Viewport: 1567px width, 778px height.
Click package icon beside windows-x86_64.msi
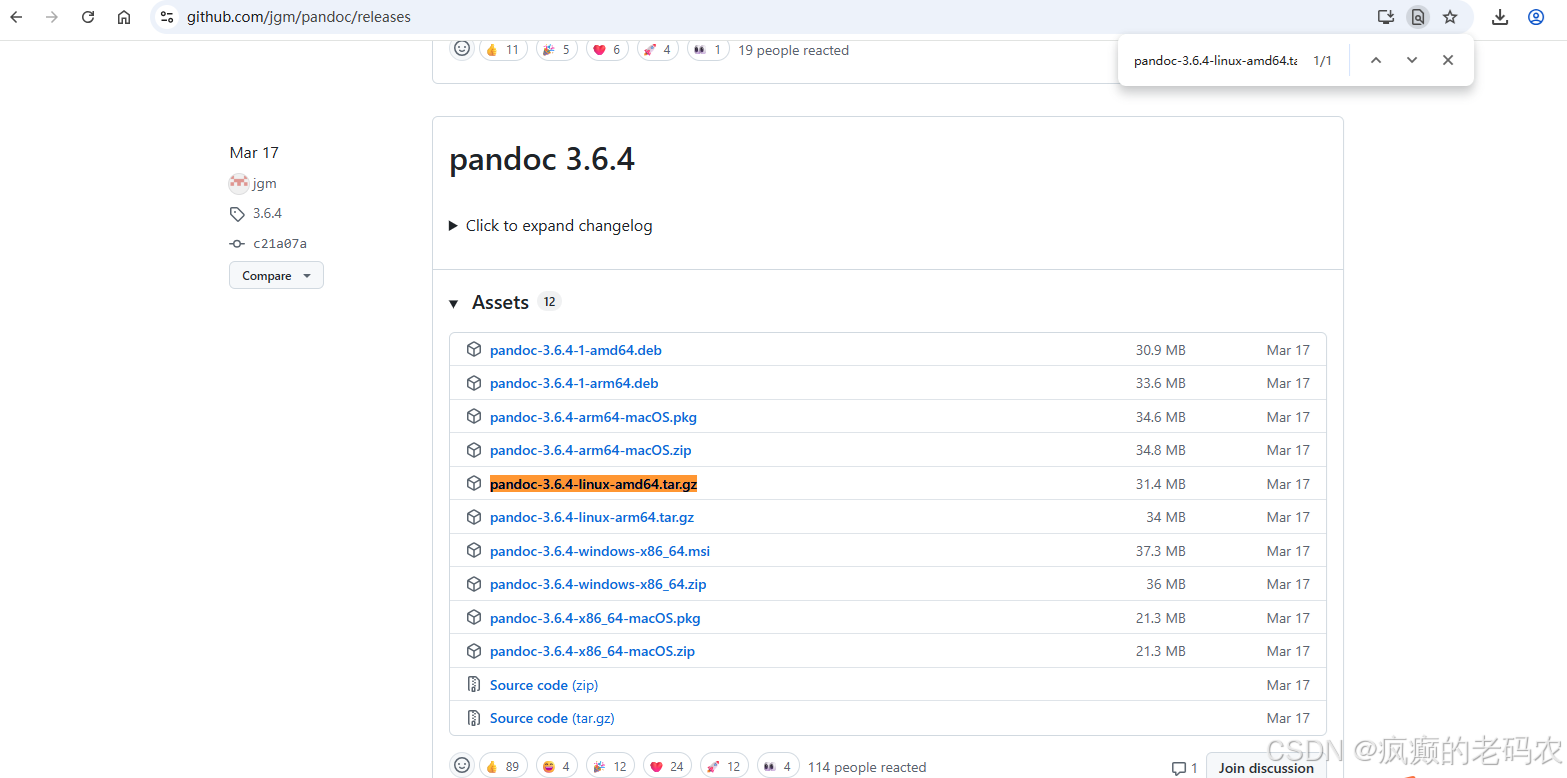click(x=474, y=550)
